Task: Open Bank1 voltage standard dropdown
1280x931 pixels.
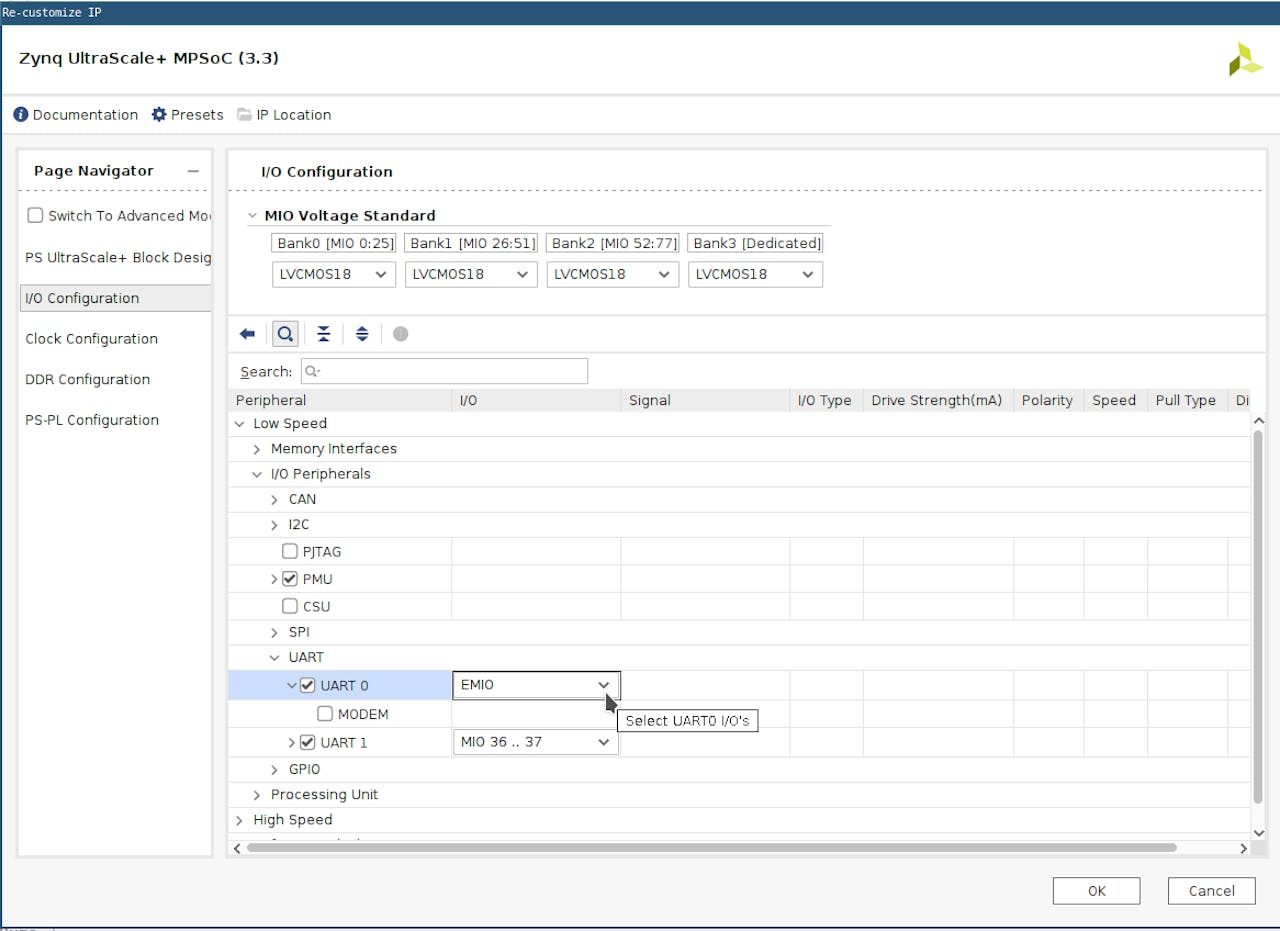Action: (471, 274)
